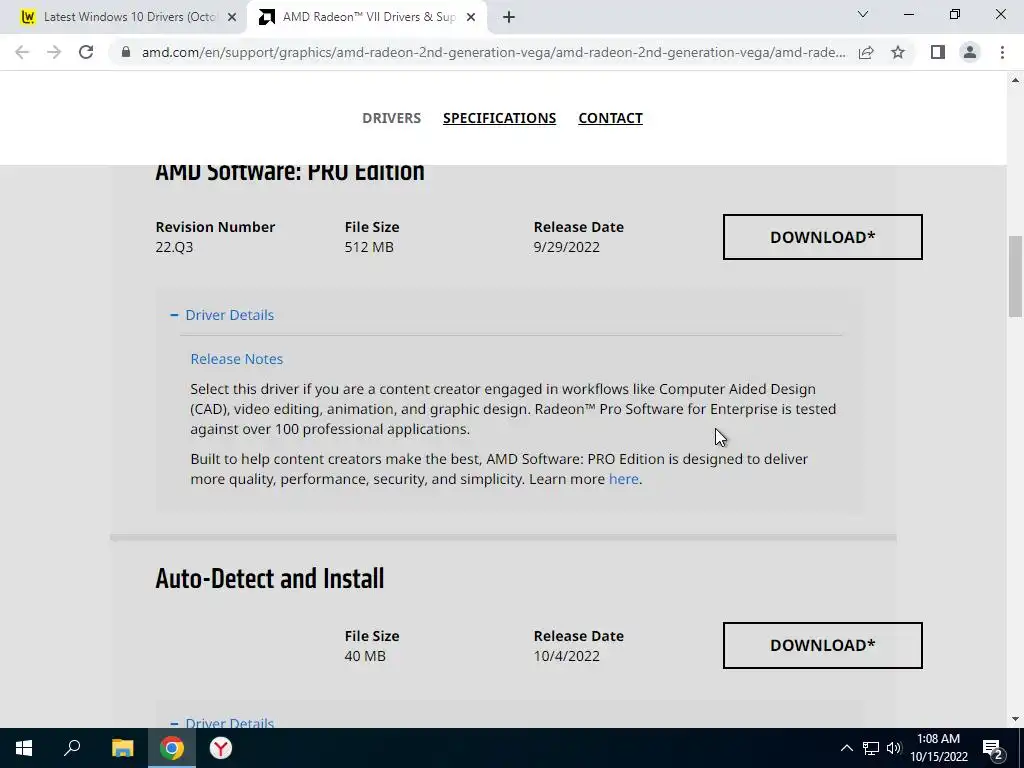Click the '10/4/2022' release date

[x=566, y=656]
